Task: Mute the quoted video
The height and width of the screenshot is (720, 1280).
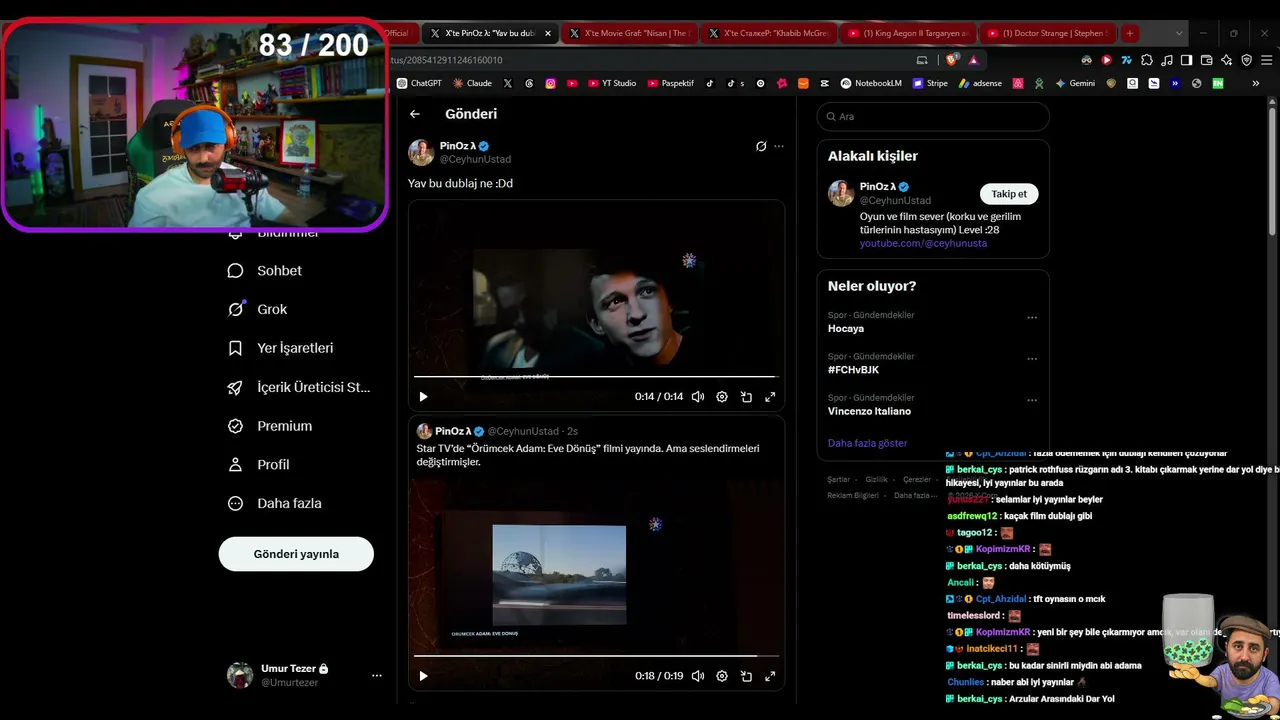Action: 698,676
